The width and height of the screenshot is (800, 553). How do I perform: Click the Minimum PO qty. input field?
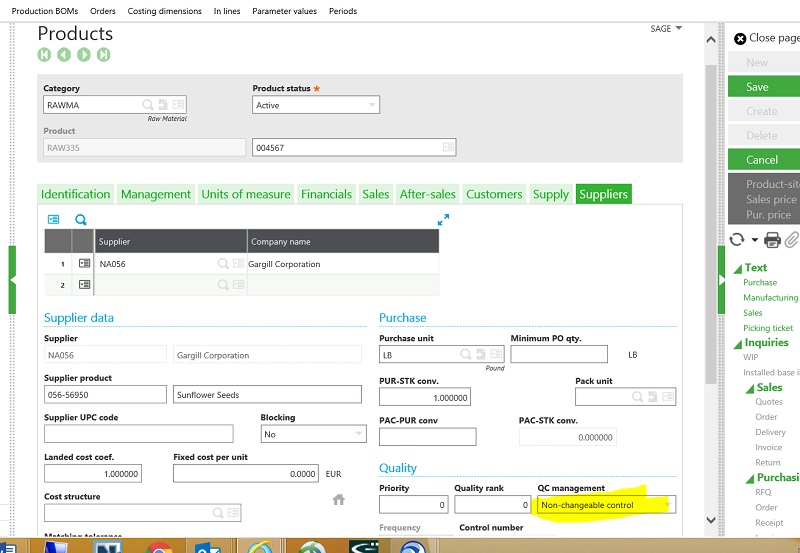click(x=558, y=354)
